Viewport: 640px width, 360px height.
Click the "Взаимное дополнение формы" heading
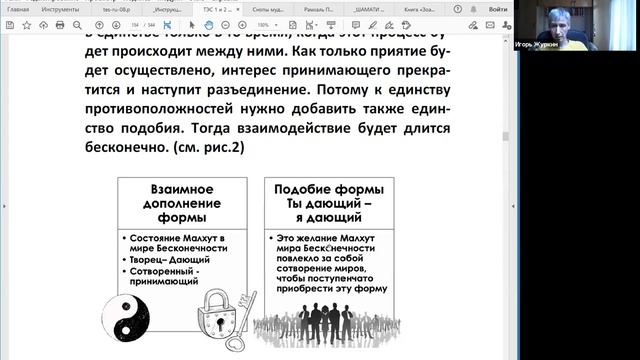182,203
